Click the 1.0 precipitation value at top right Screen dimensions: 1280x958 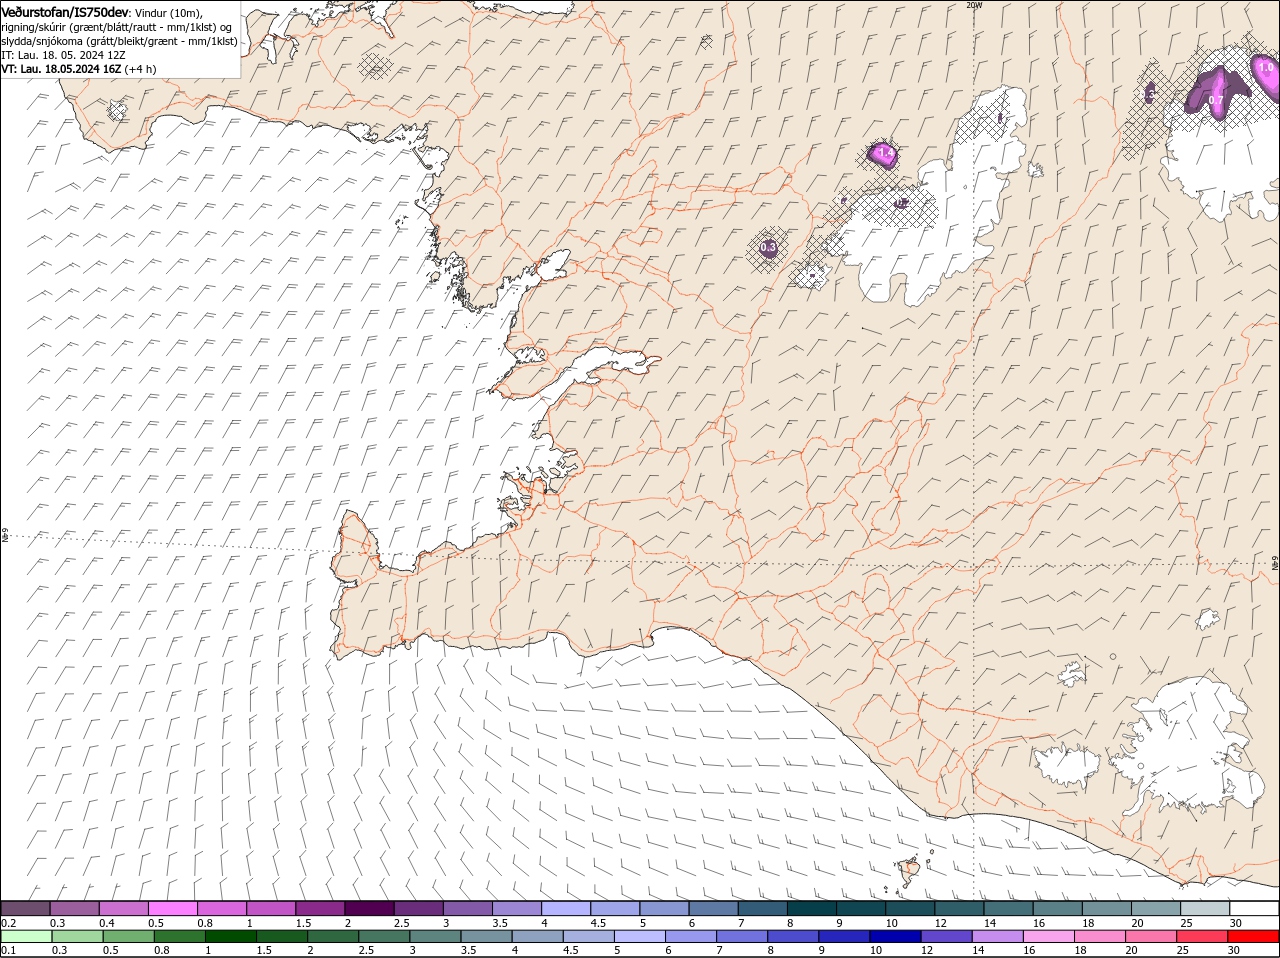pos(1265,67)
